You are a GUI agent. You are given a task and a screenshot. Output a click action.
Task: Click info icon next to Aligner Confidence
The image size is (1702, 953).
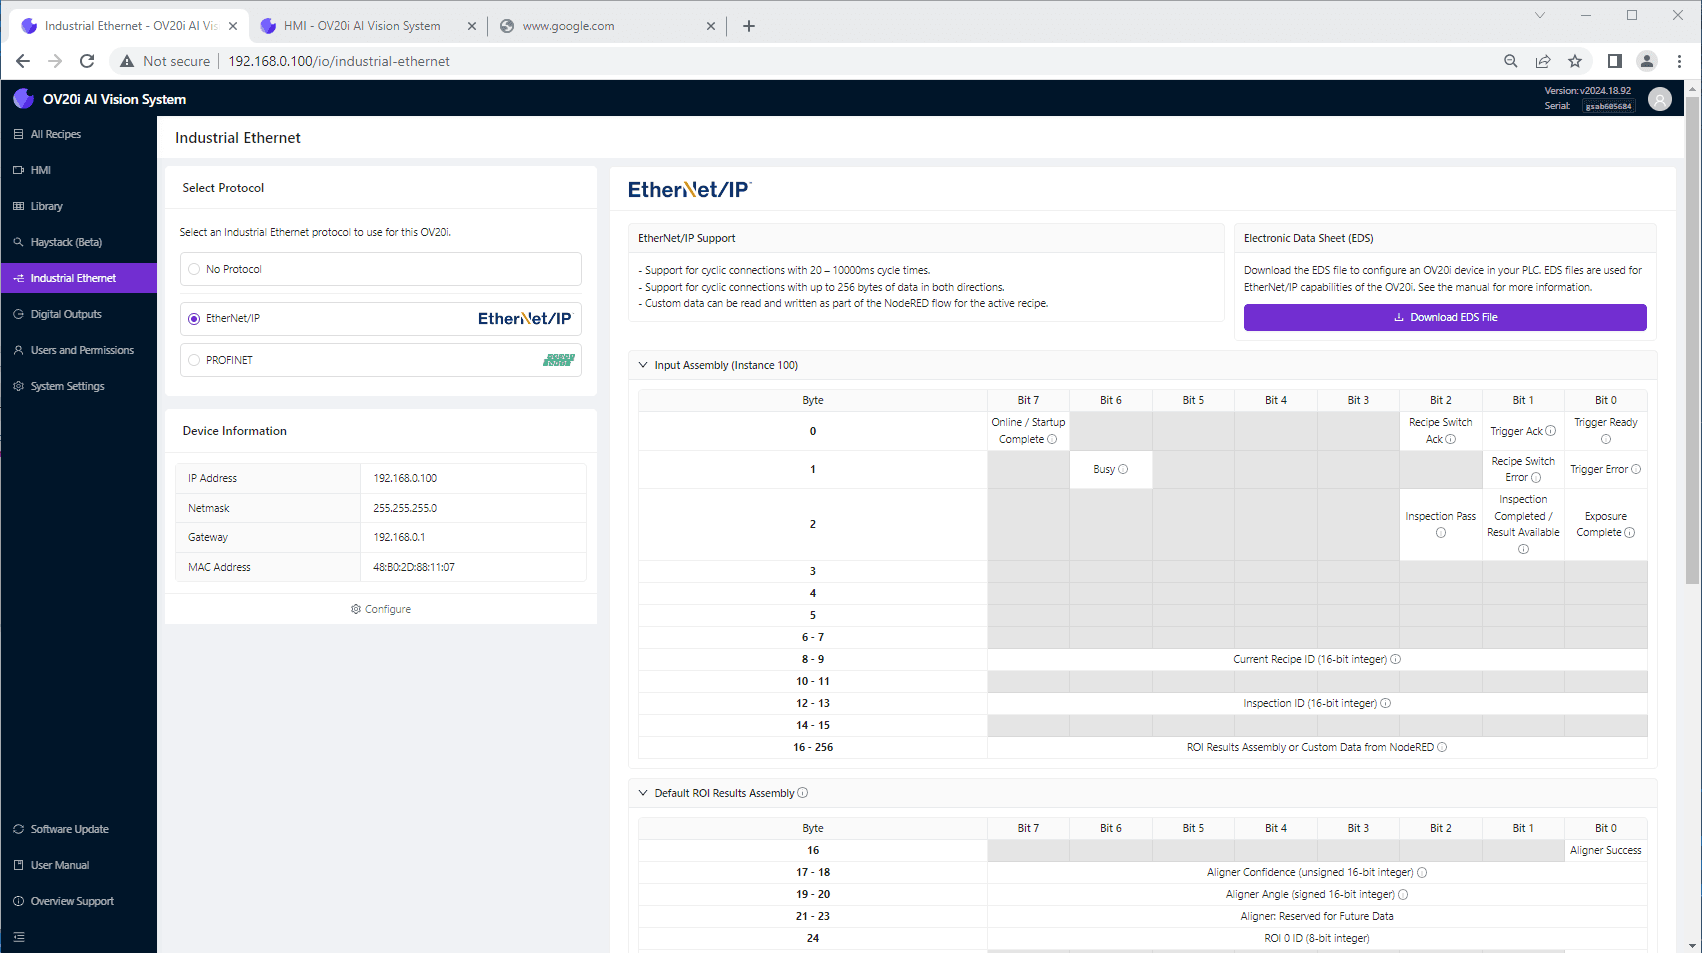click(x=1422, y=872)
